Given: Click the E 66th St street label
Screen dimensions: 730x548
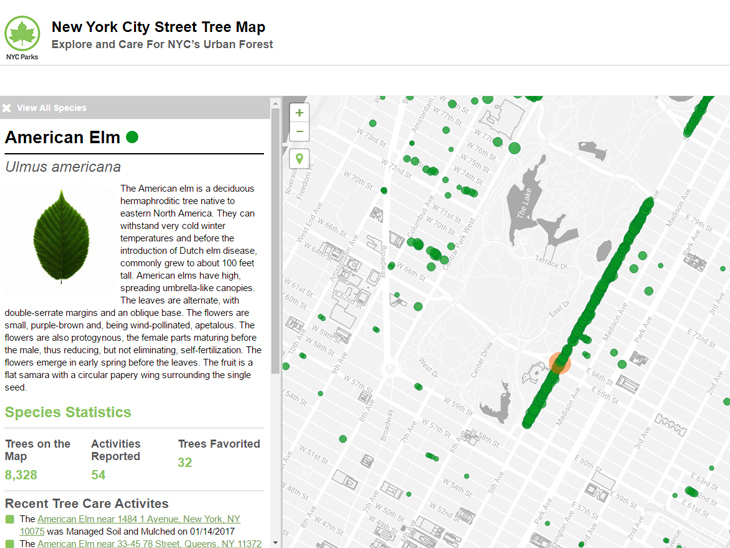Looking at the screenshot, I should (x=599, y=377).
